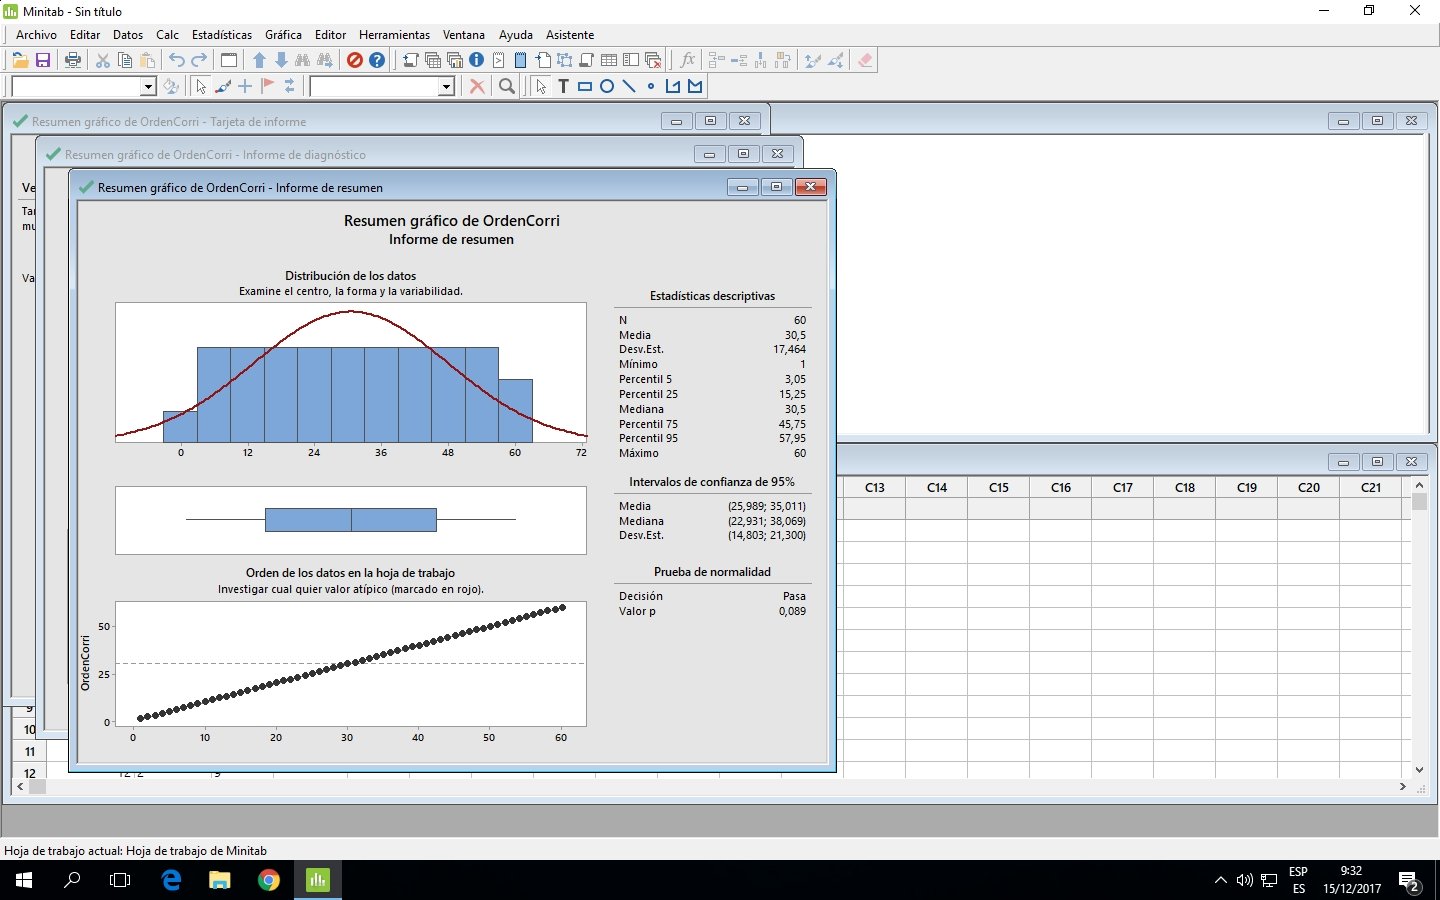
Task: Maximize the Informe de resumen window
Action: point(776,187)
